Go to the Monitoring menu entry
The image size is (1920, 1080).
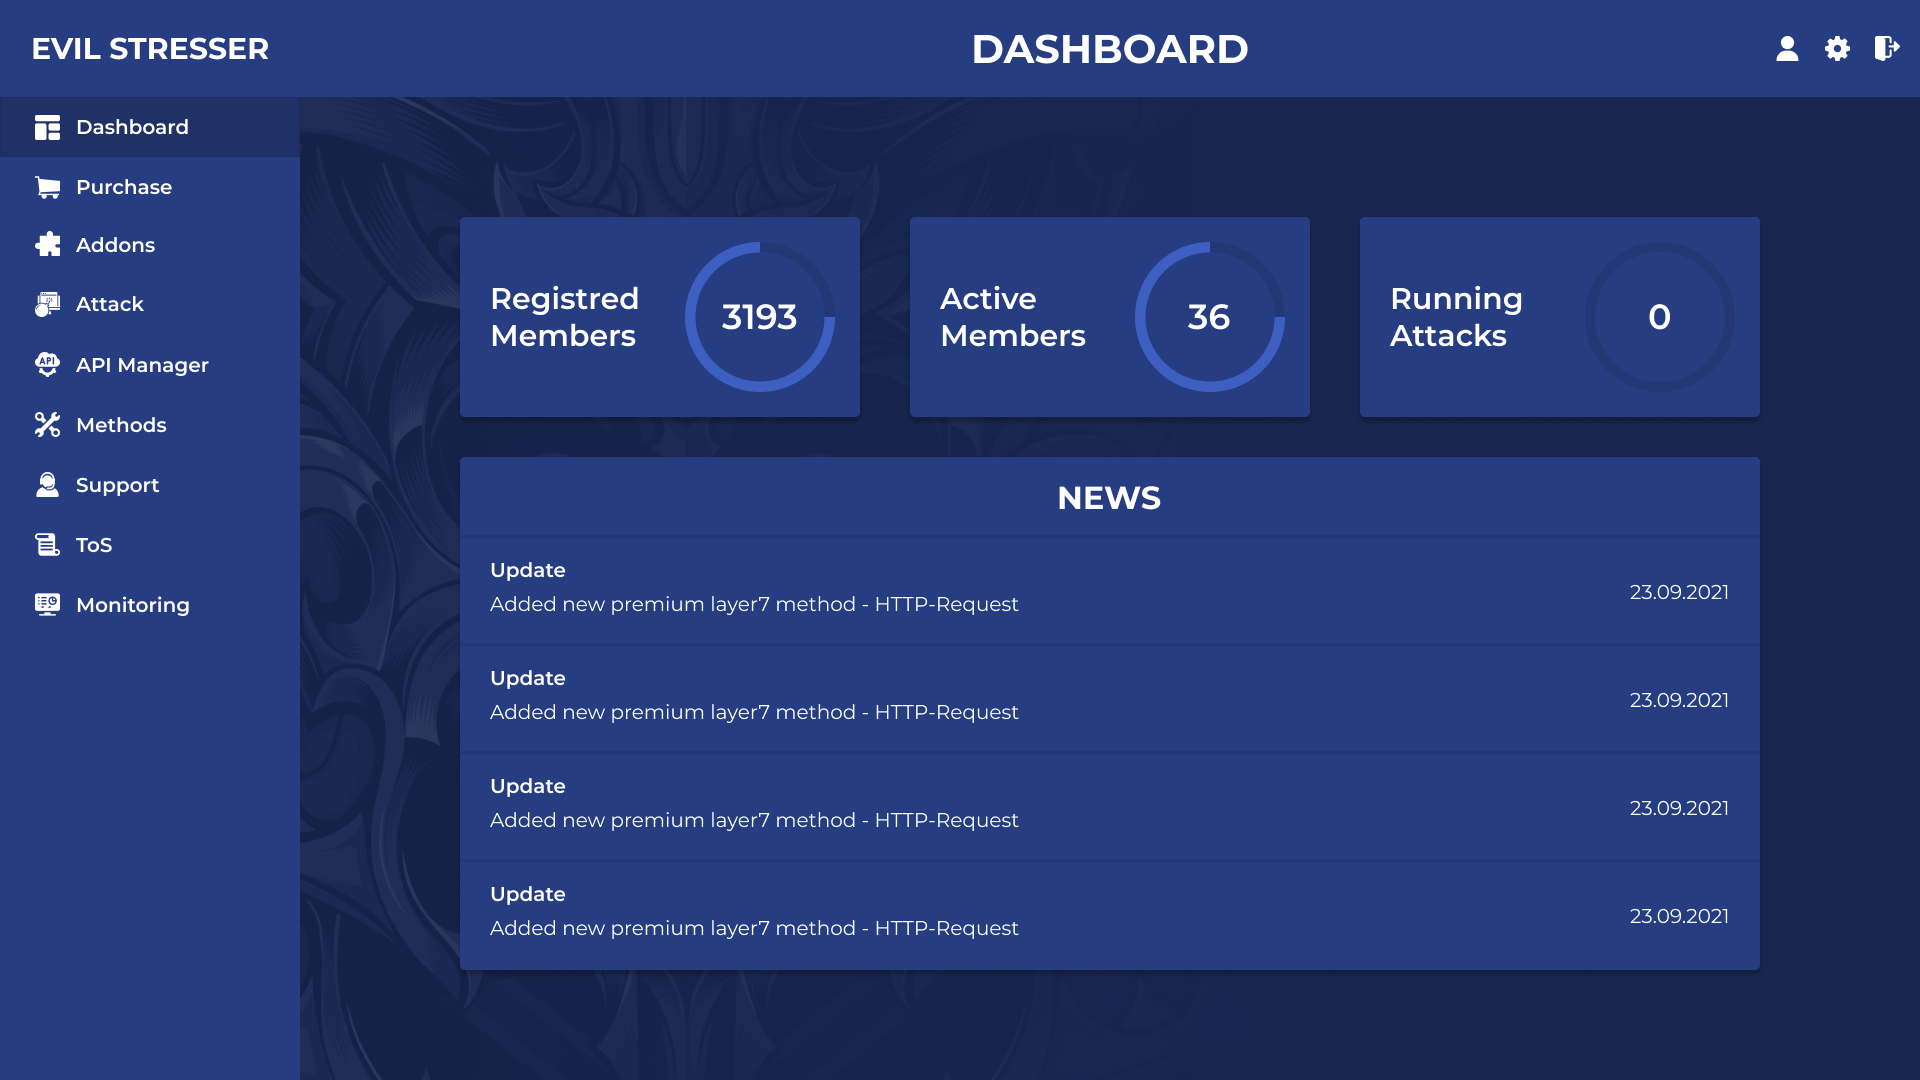coord(150,605)
